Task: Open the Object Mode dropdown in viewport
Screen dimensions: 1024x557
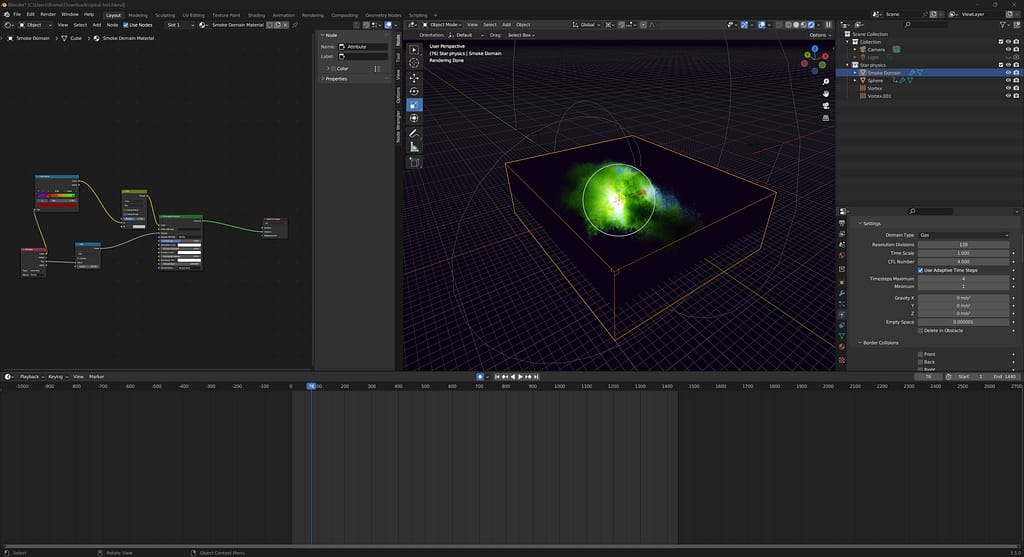Action: pos(441,24)
